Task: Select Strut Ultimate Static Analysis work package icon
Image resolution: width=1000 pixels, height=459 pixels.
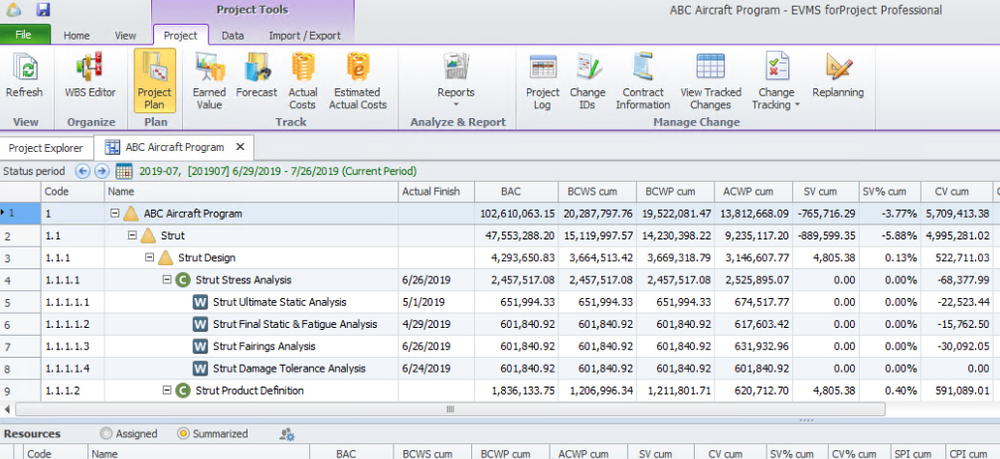Action: (200, 302)
